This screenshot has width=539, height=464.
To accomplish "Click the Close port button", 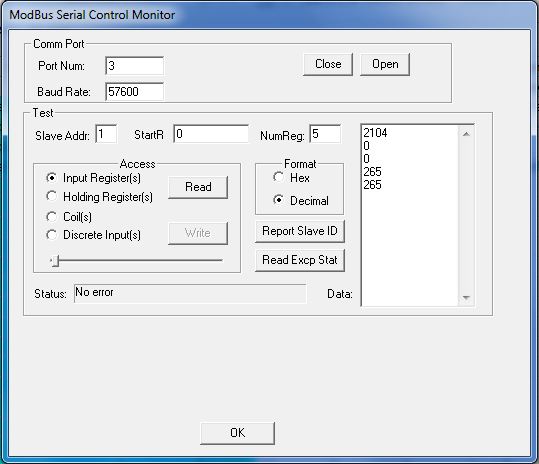I will point(328,64).
